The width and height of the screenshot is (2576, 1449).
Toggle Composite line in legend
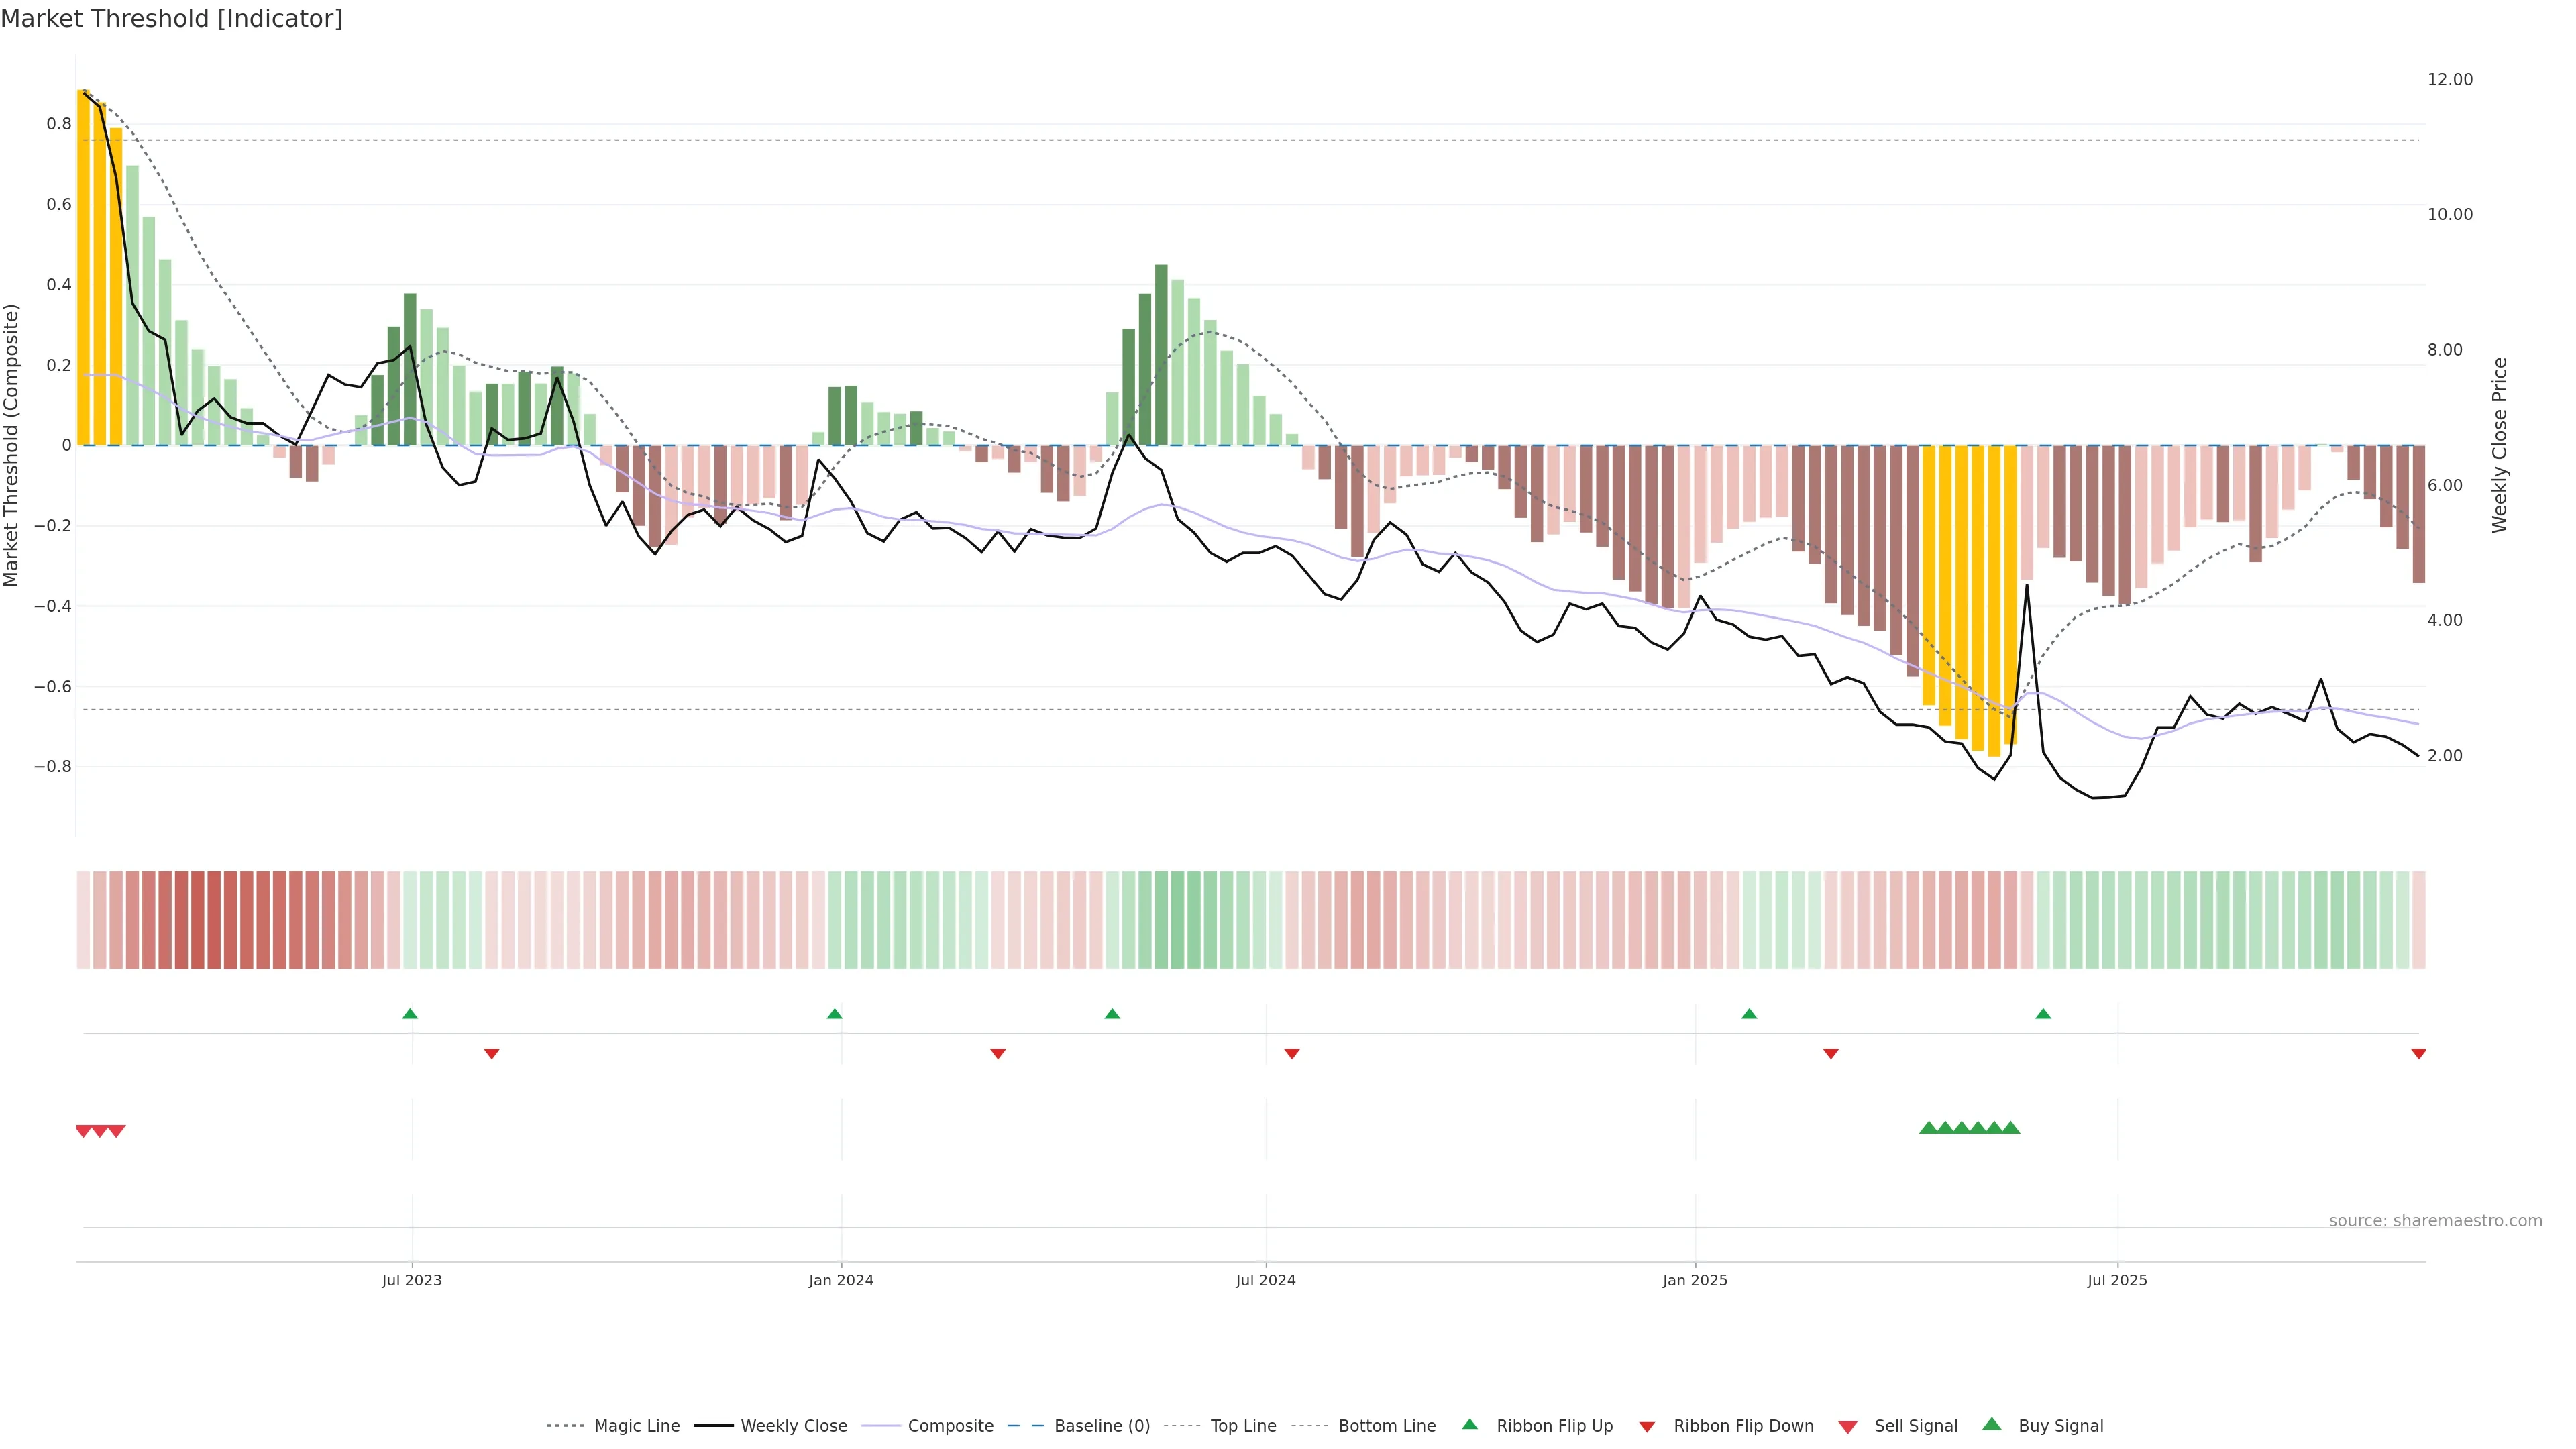pyautogui.click(x=950, y=1426)
